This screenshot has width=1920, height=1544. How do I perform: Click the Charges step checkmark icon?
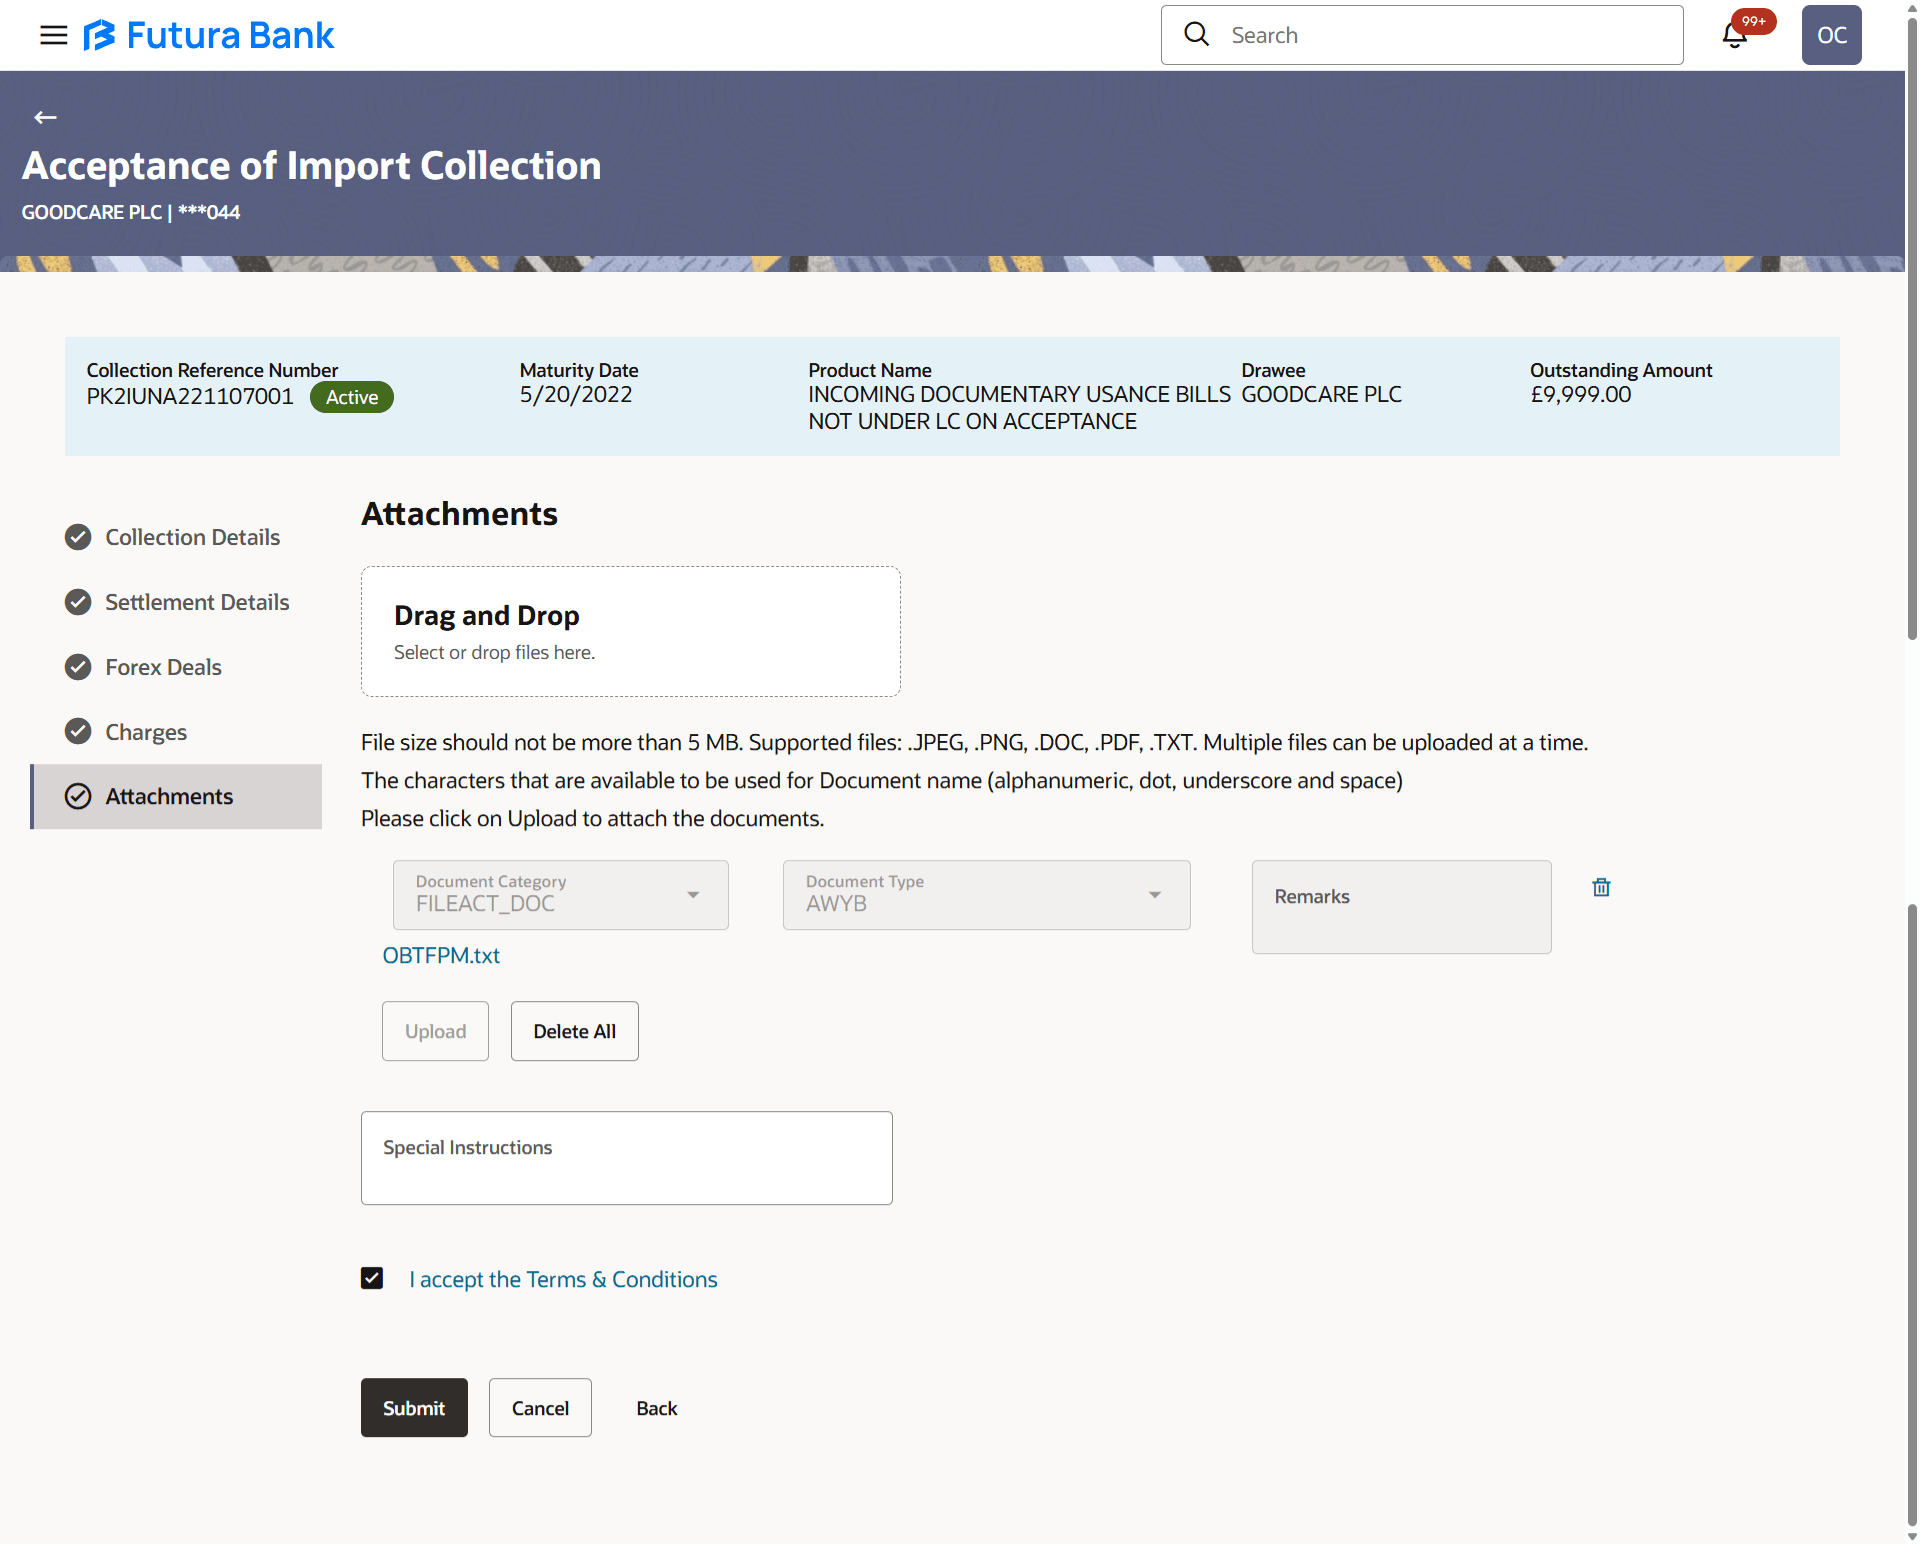78,732
